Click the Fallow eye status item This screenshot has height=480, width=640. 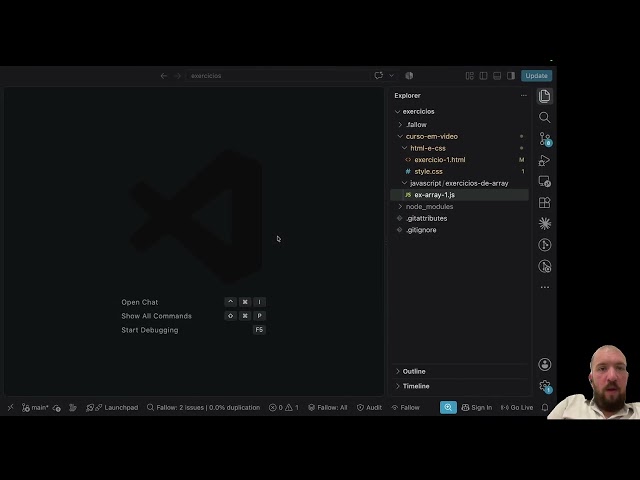point(405,407)
